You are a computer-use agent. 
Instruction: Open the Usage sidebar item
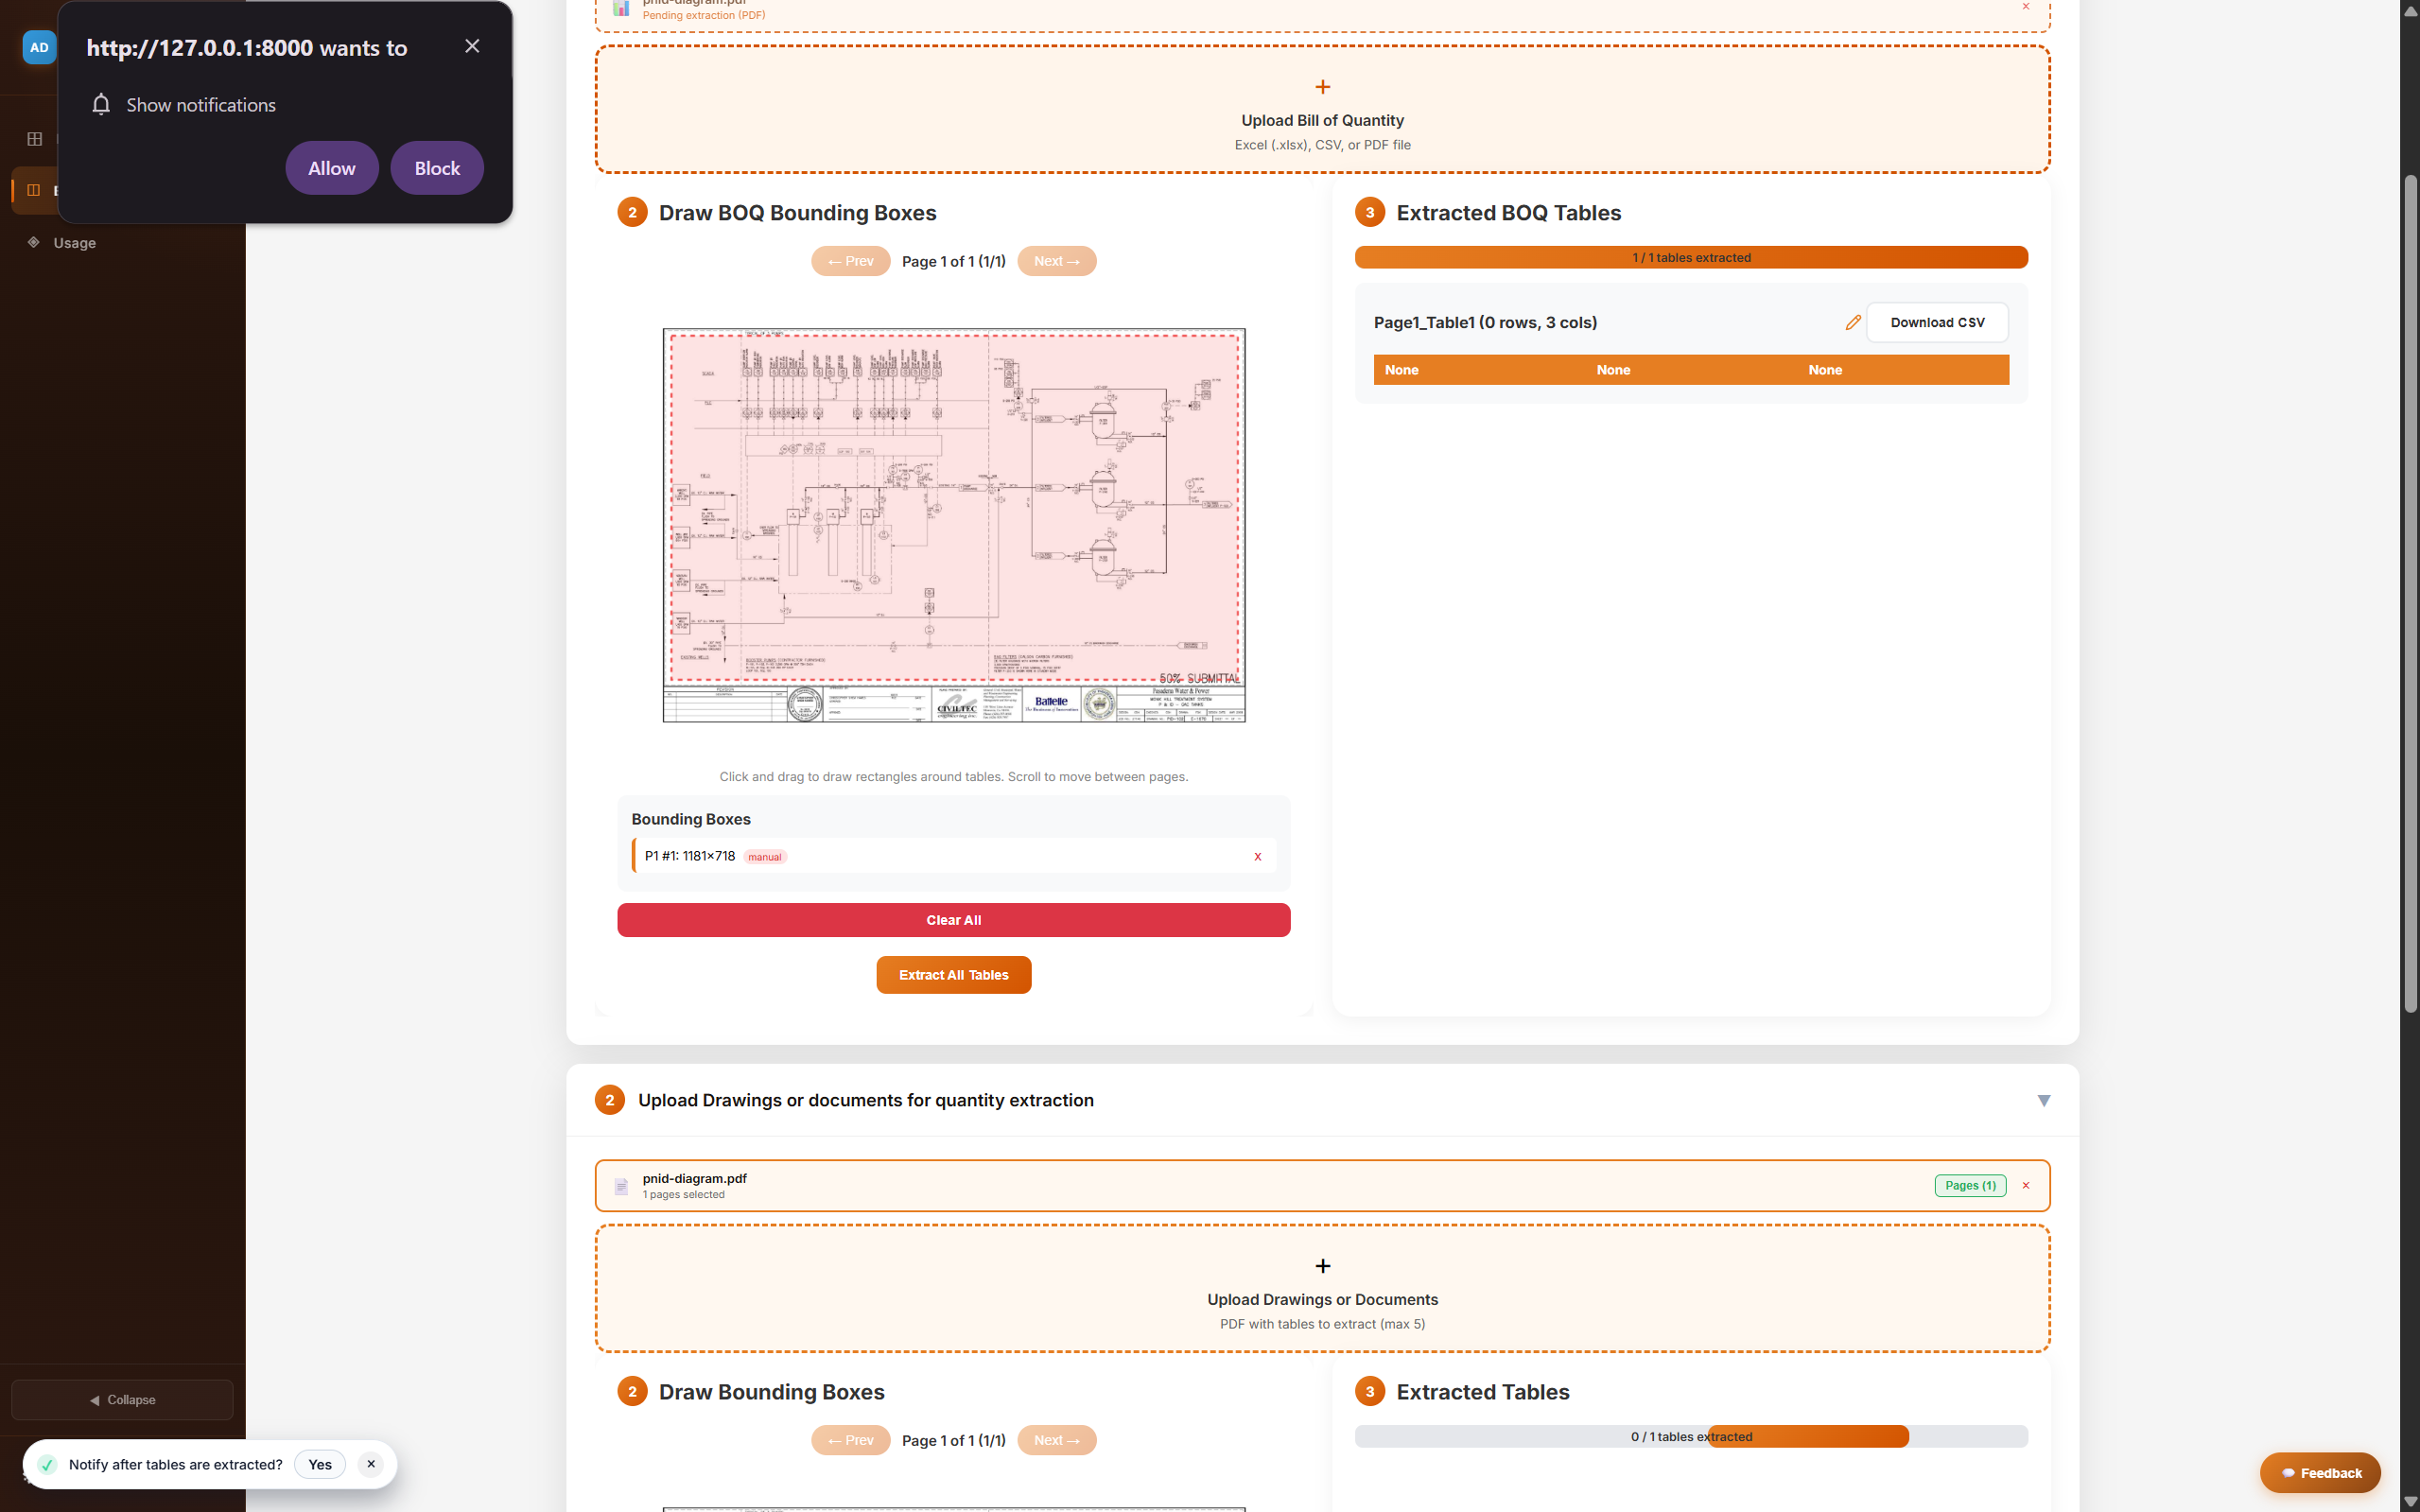click(x=74, y=243)
